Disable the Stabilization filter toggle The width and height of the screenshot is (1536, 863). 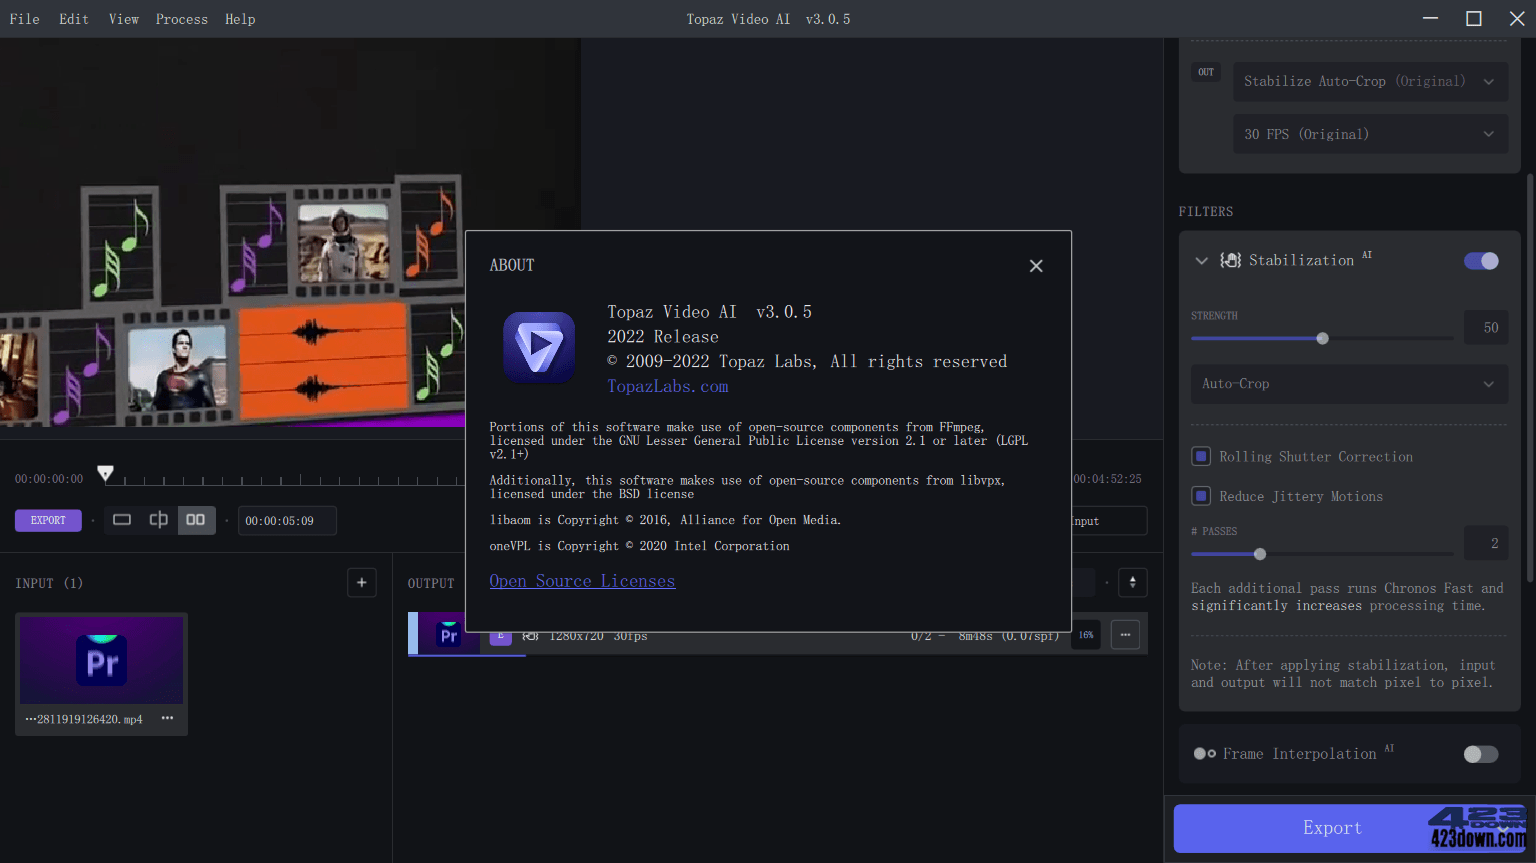[1481, 260]
